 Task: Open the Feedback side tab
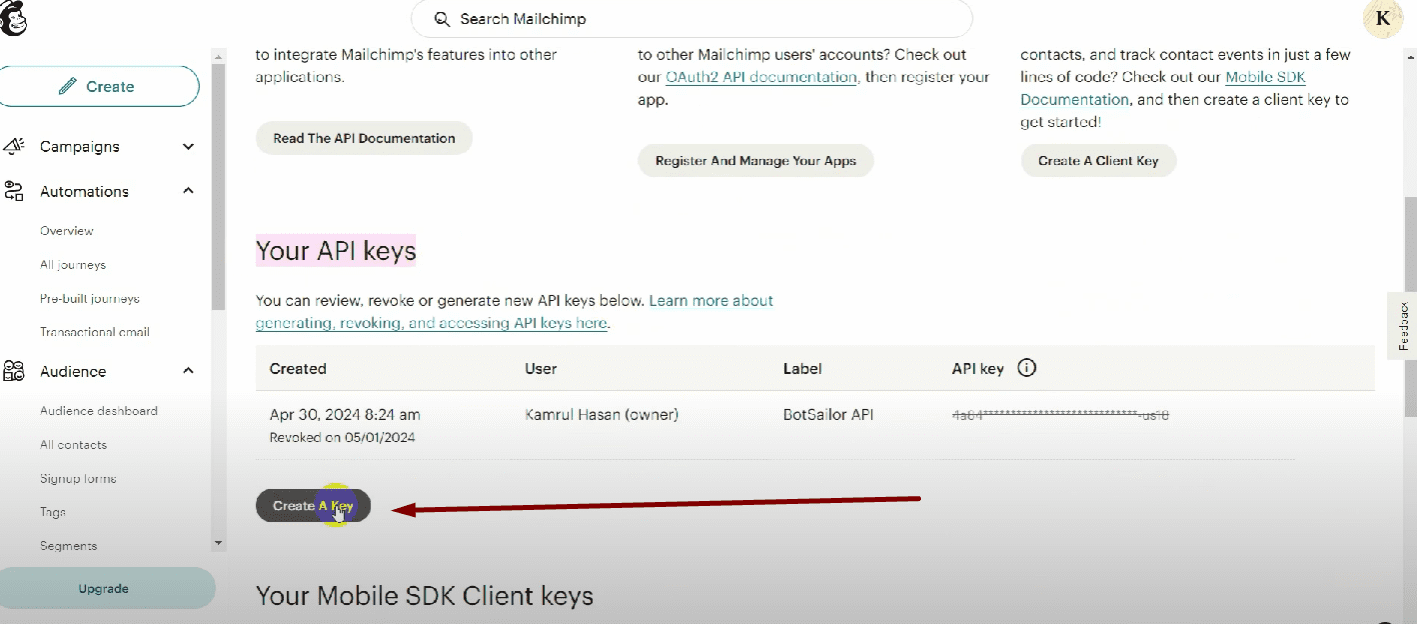click(1402, 325)
